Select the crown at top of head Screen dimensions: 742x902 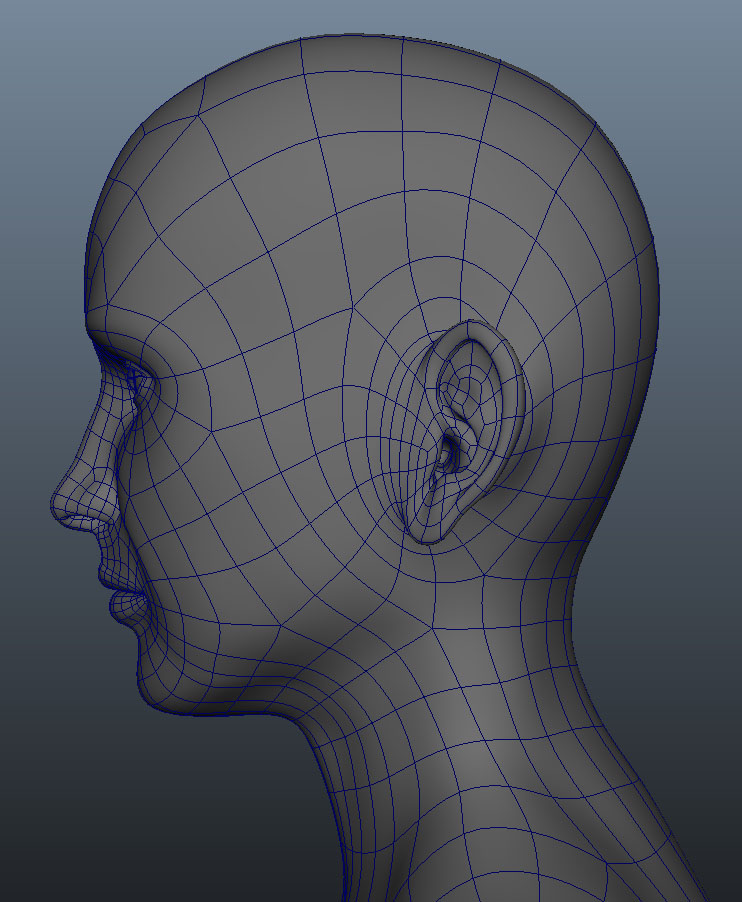(x=400, y=60)
